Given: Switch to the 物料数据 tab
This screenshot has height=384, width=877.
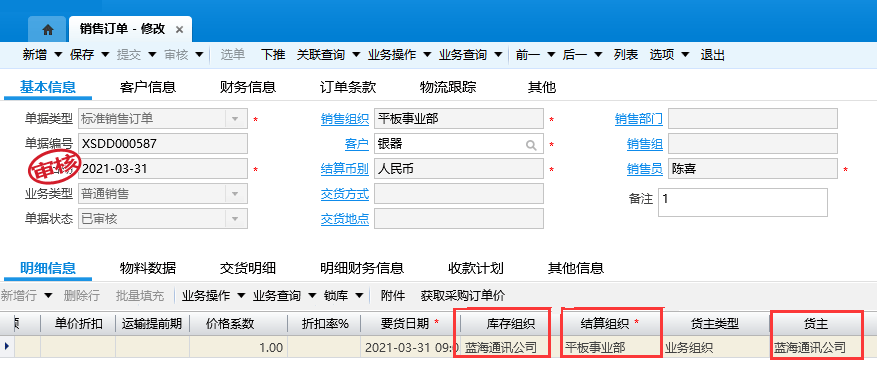Looking at the screenshot, I should click(148, 268).
